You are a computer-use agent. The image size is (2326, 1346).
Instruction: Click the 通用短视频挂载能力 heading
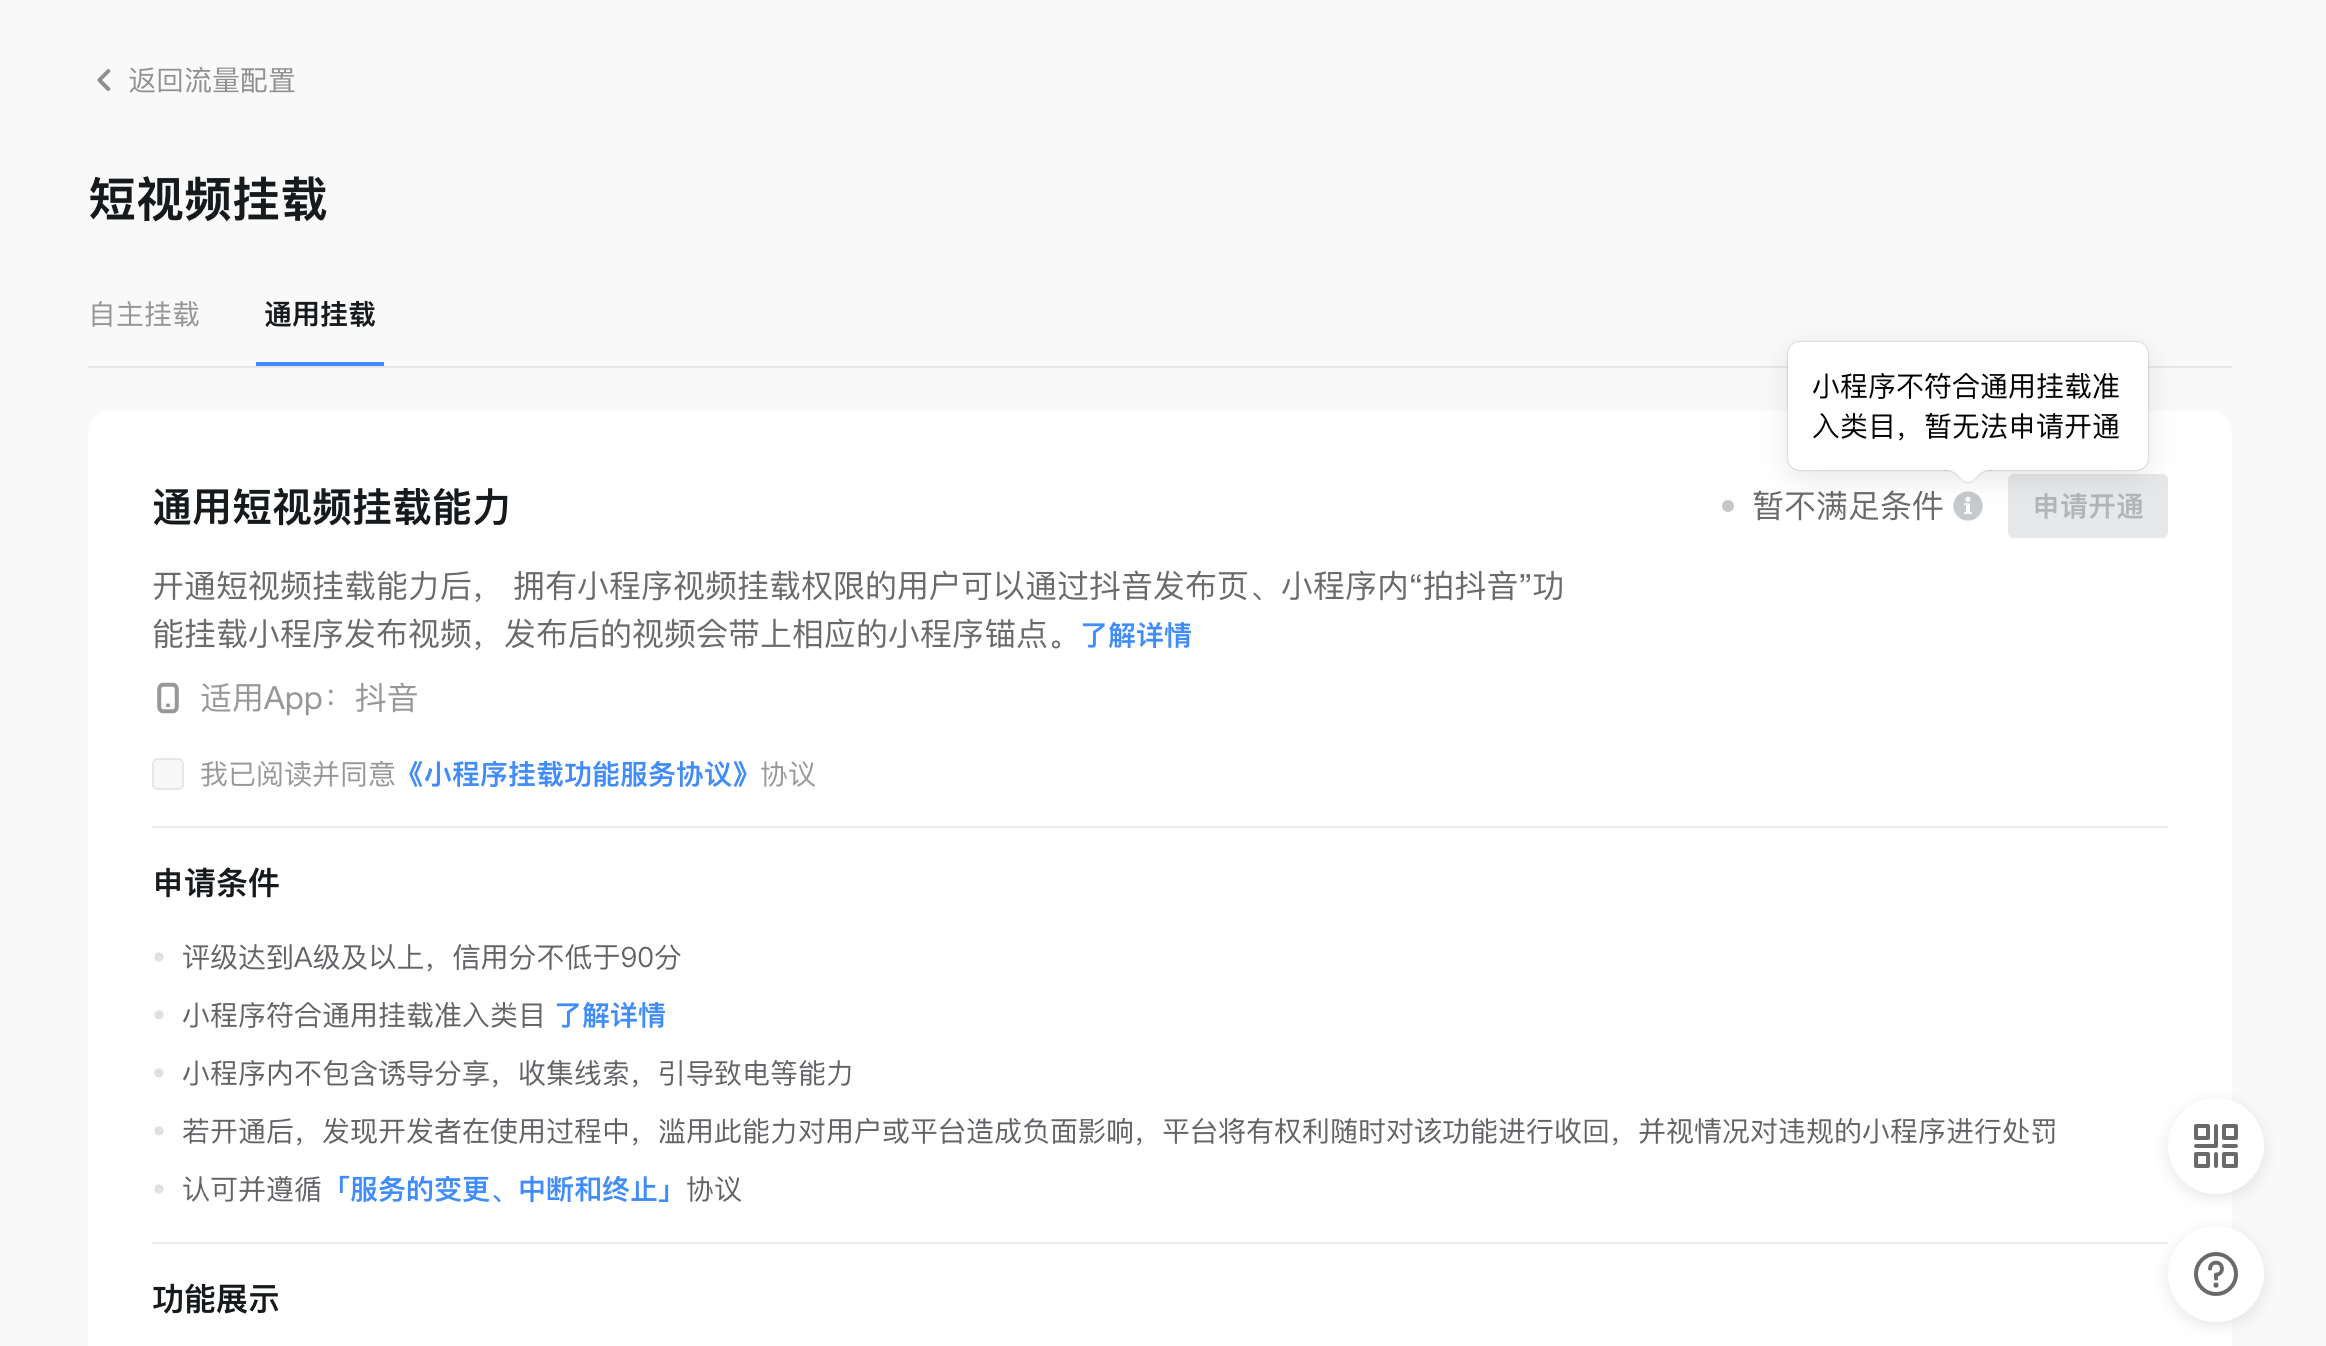click(331, 507)
